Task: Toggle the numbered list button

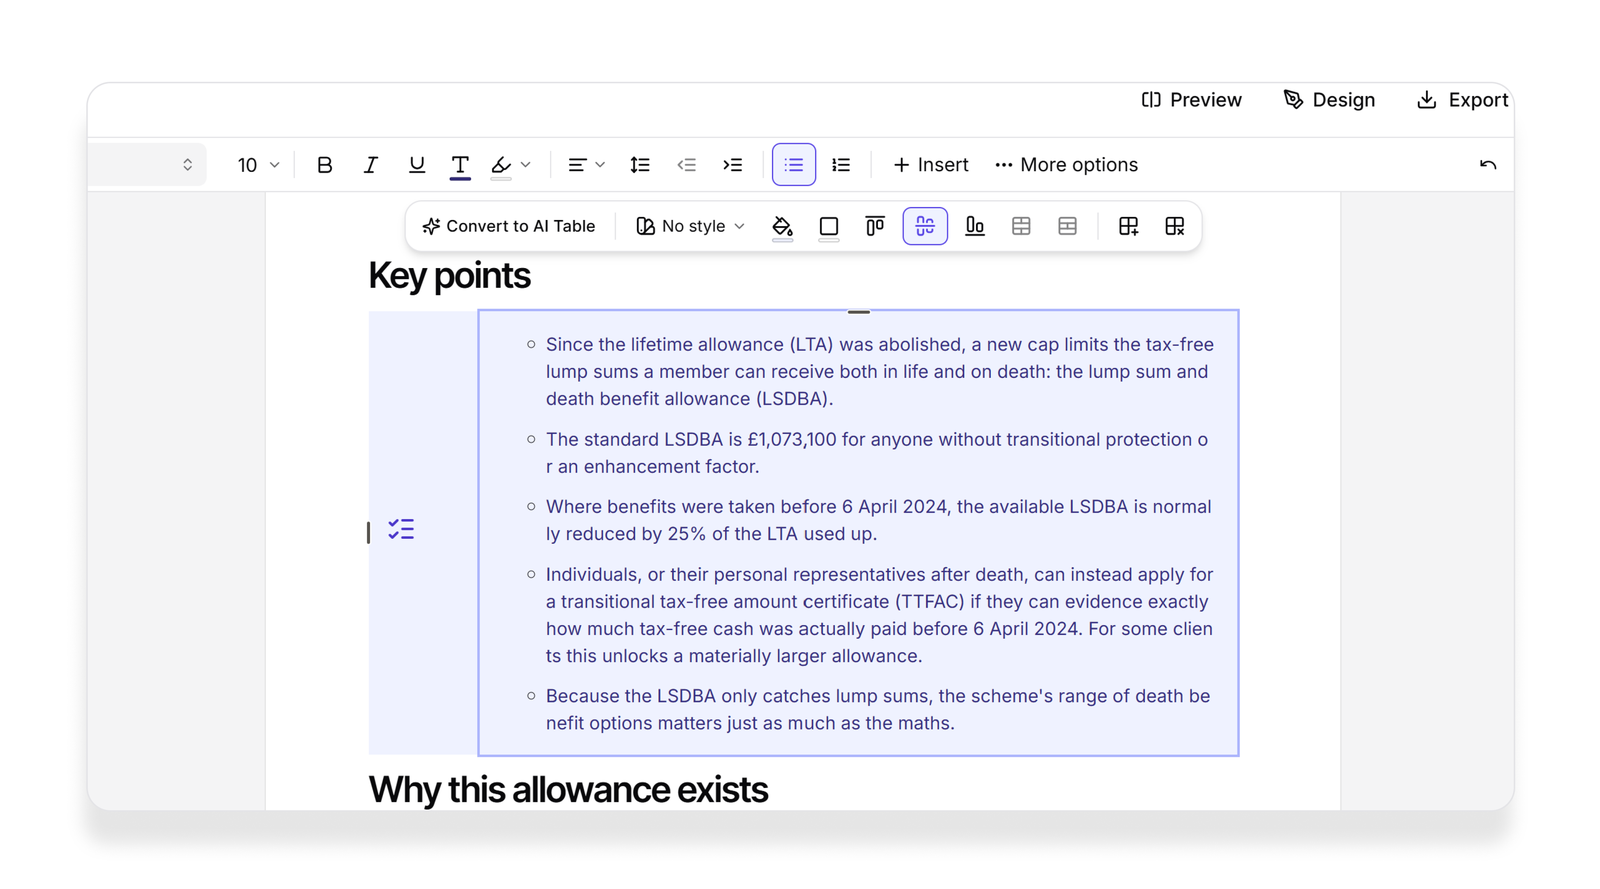Action: click(x=841, y=165)
